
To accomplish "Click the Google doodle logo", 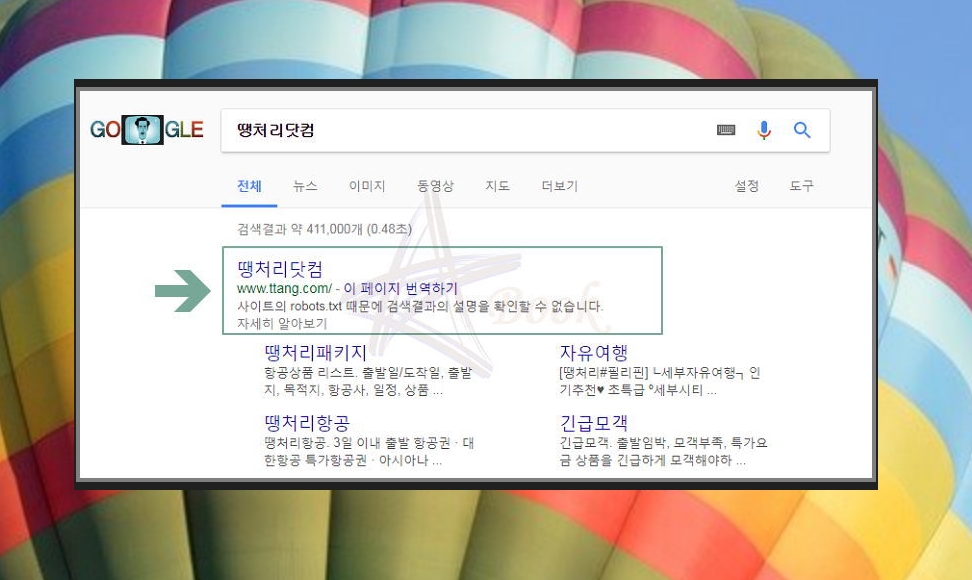I will 147,130.
